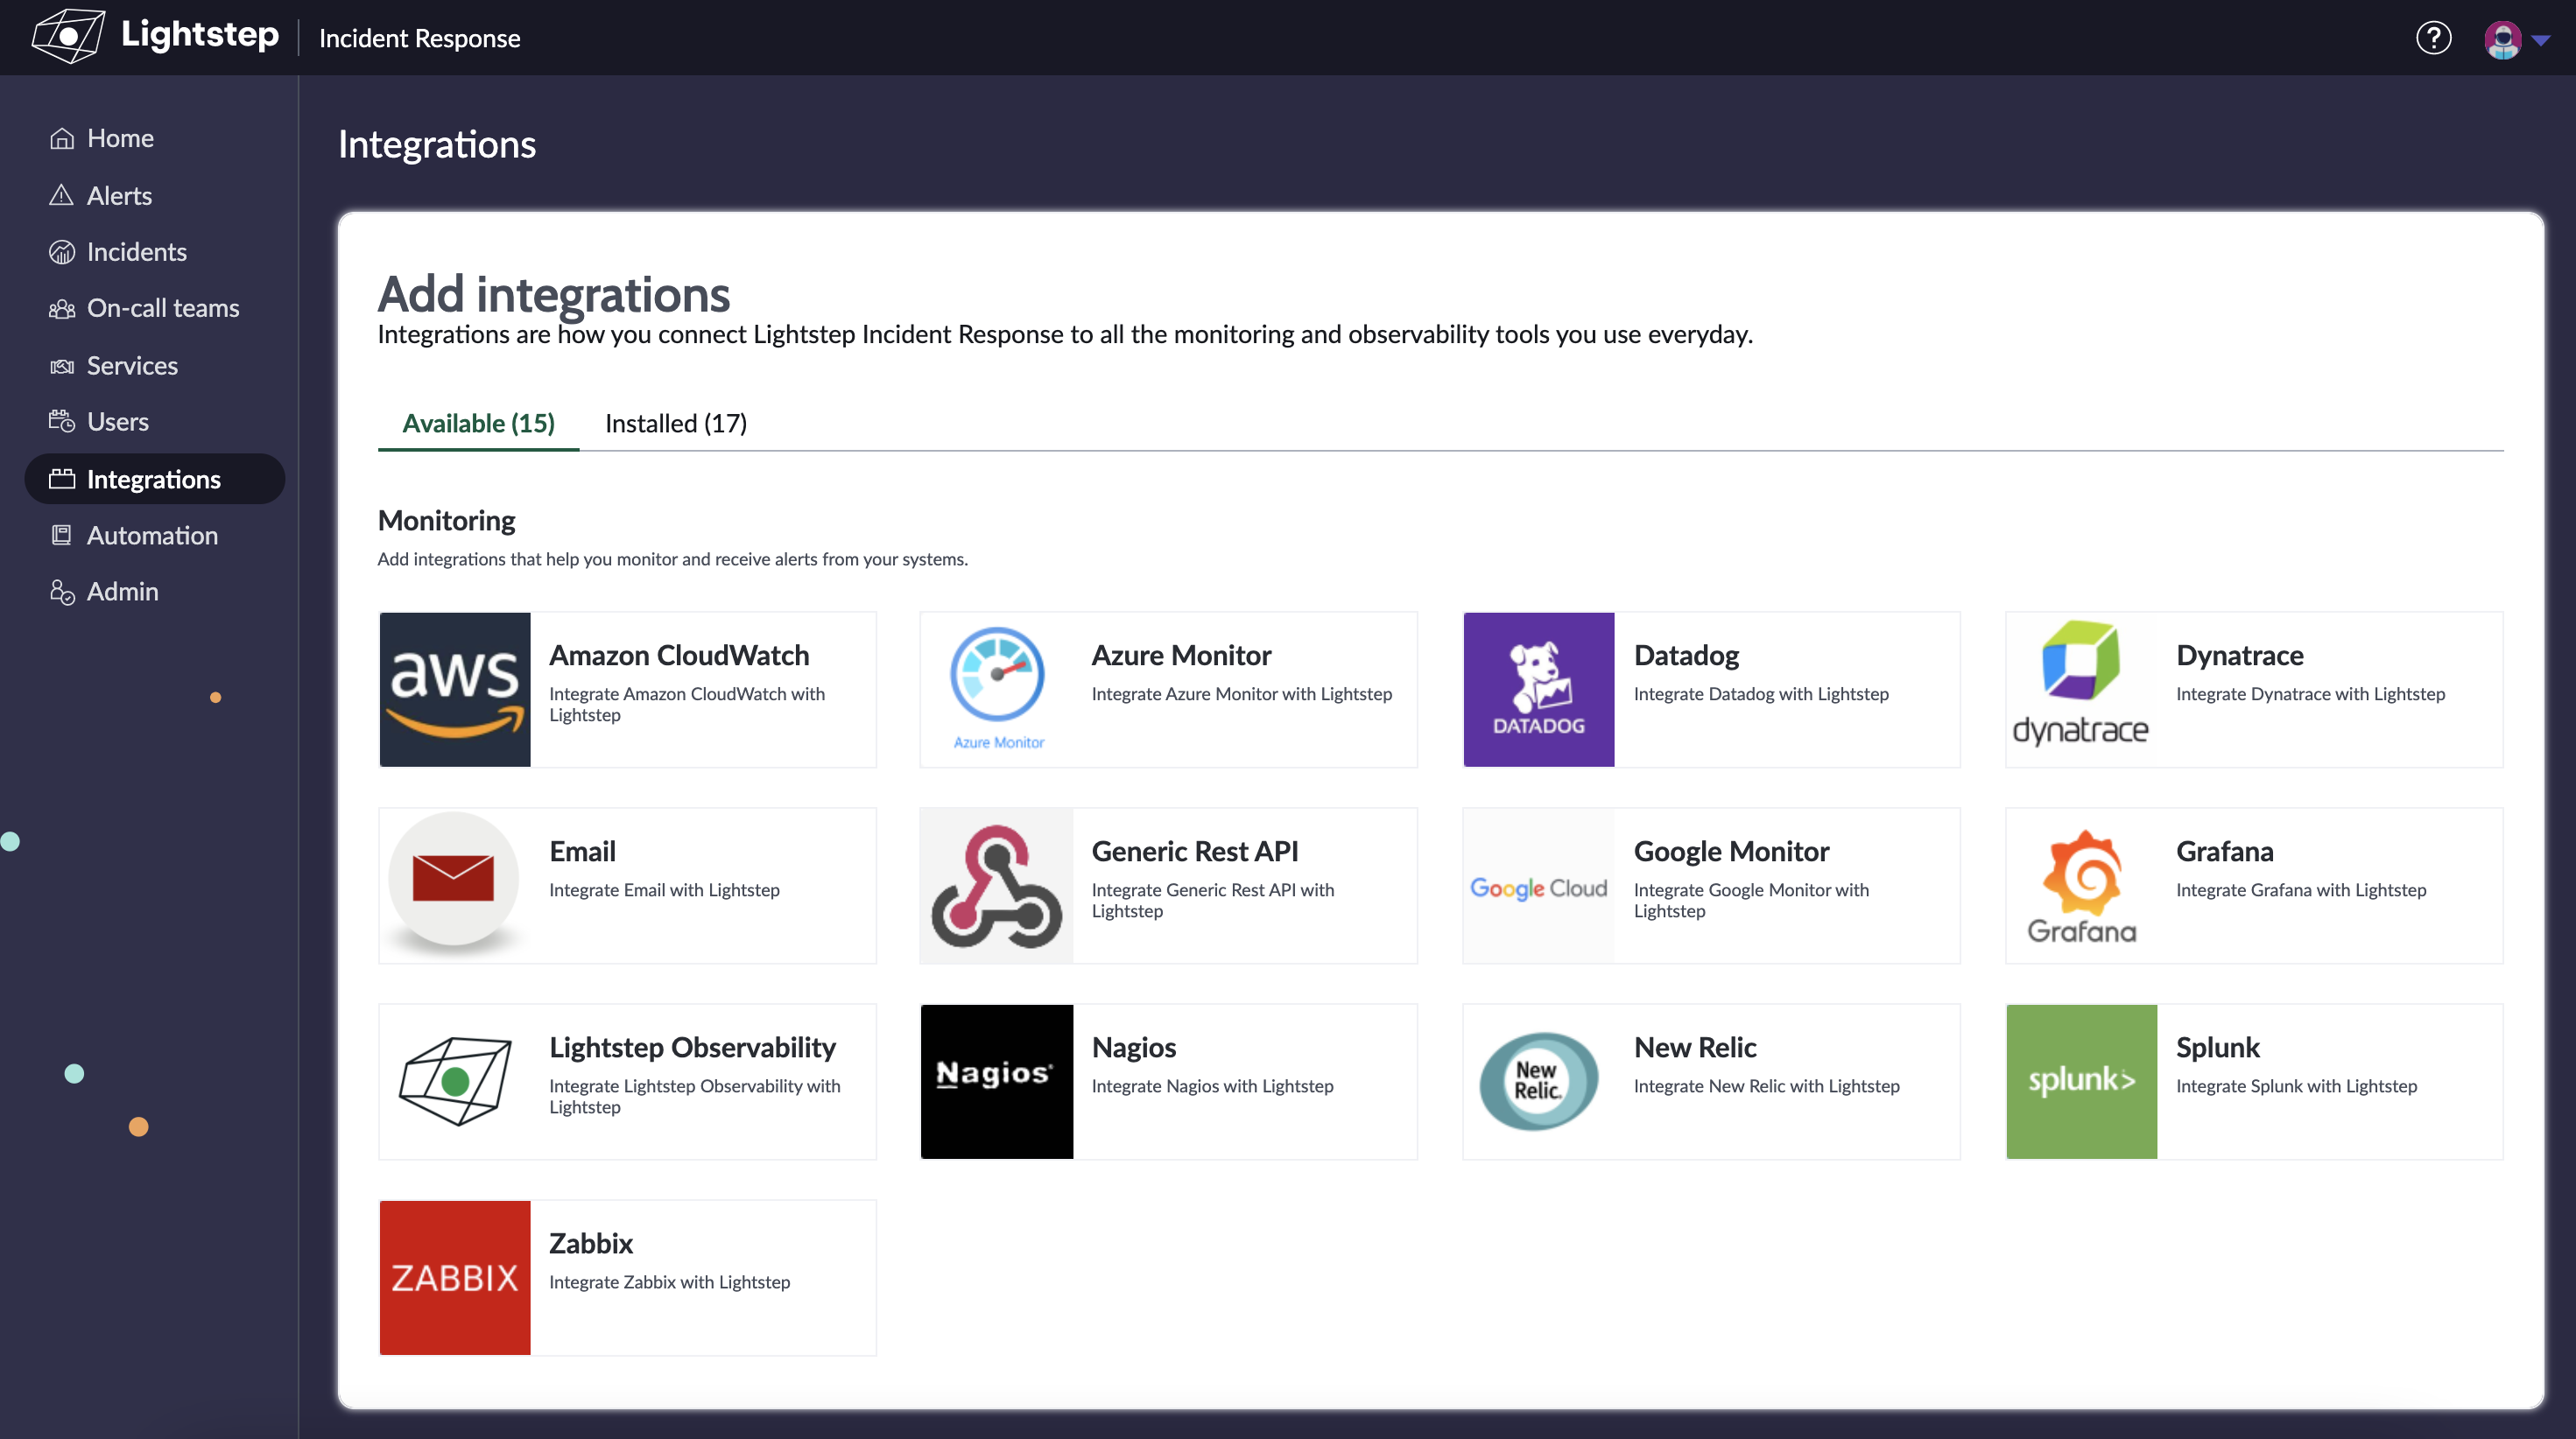Click the black Nagios logo
The height and width of the screenshot is (1439, 2576).
click(997, 1082)
